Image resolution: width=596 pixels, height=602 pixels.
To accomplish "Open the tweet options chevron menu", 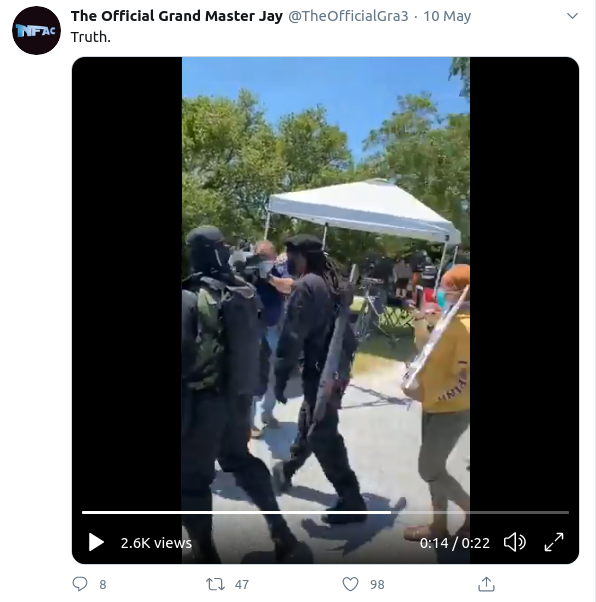I will [x=572, y=16].
